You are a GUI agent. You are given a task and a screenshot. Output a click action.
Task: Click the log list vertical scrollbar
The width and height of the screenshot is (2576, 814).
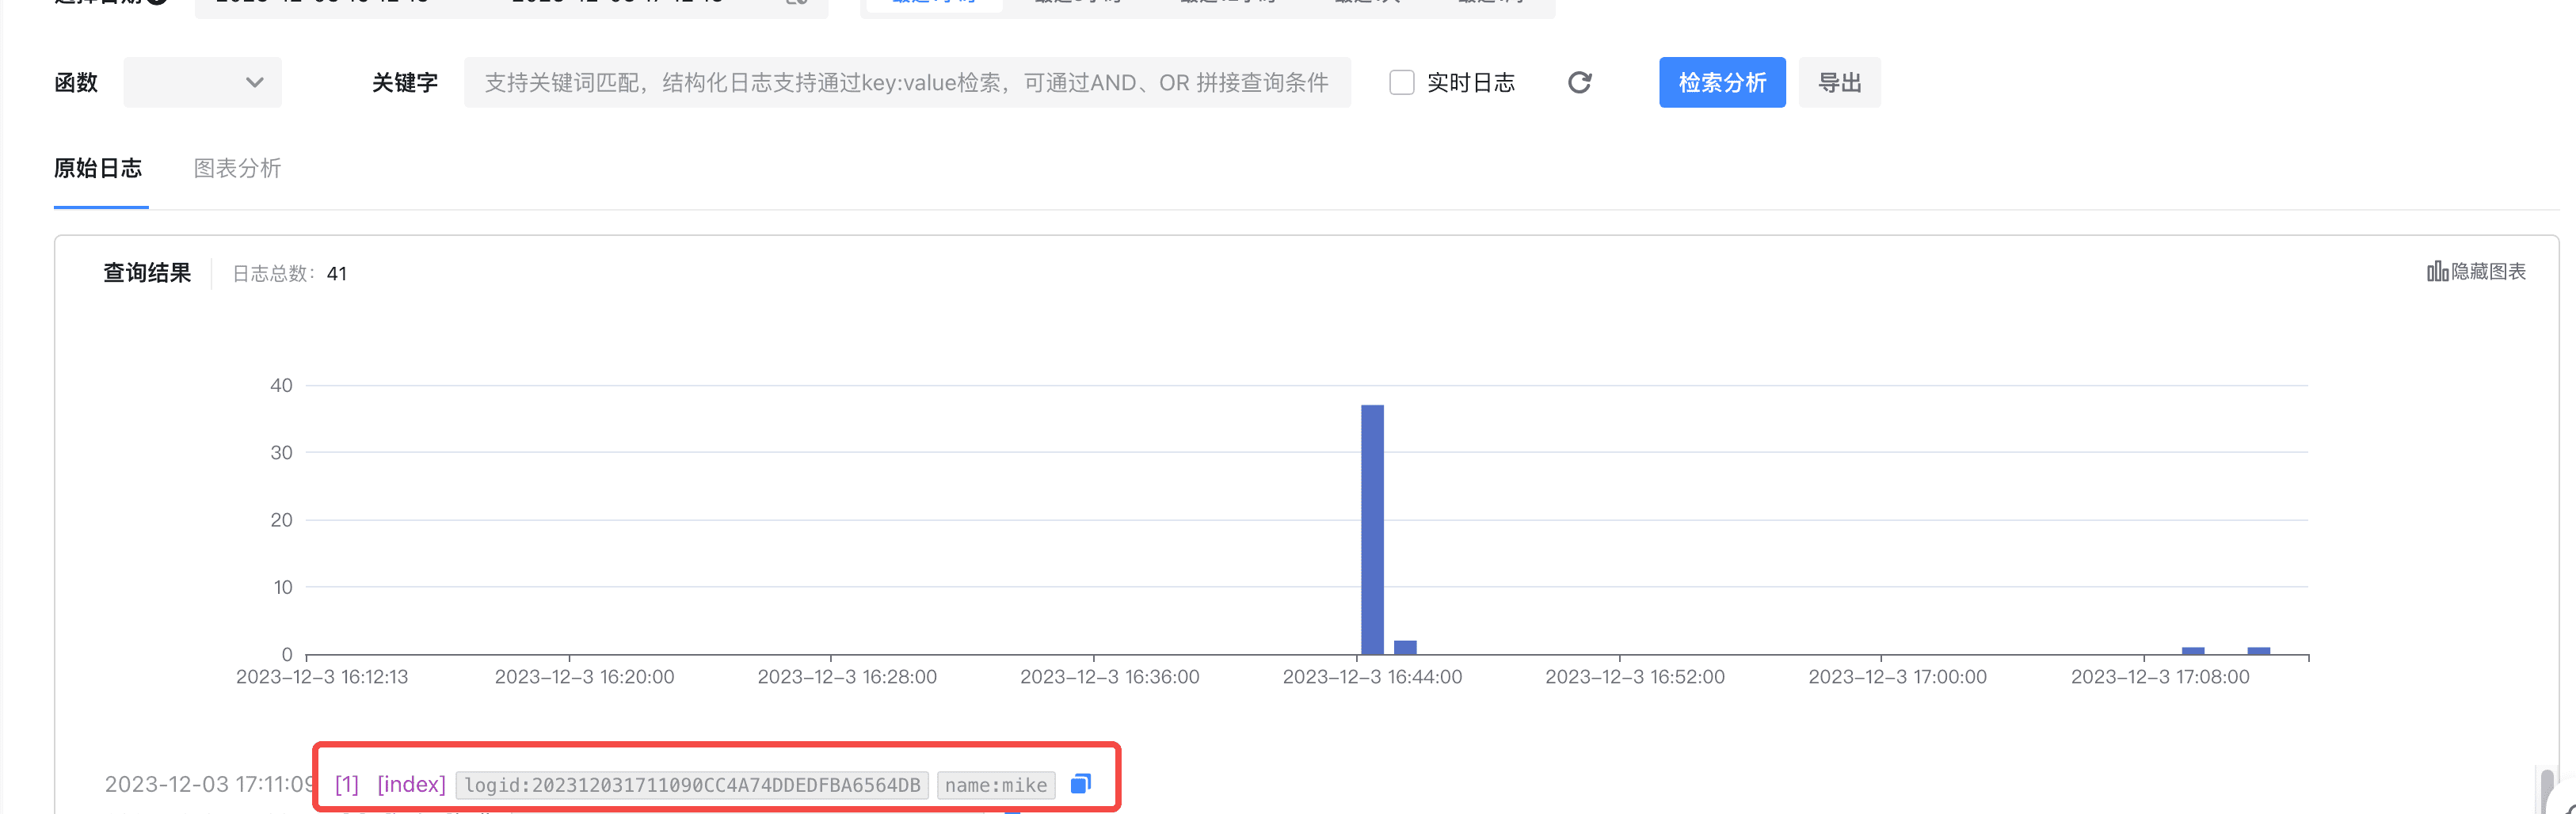2546,790
